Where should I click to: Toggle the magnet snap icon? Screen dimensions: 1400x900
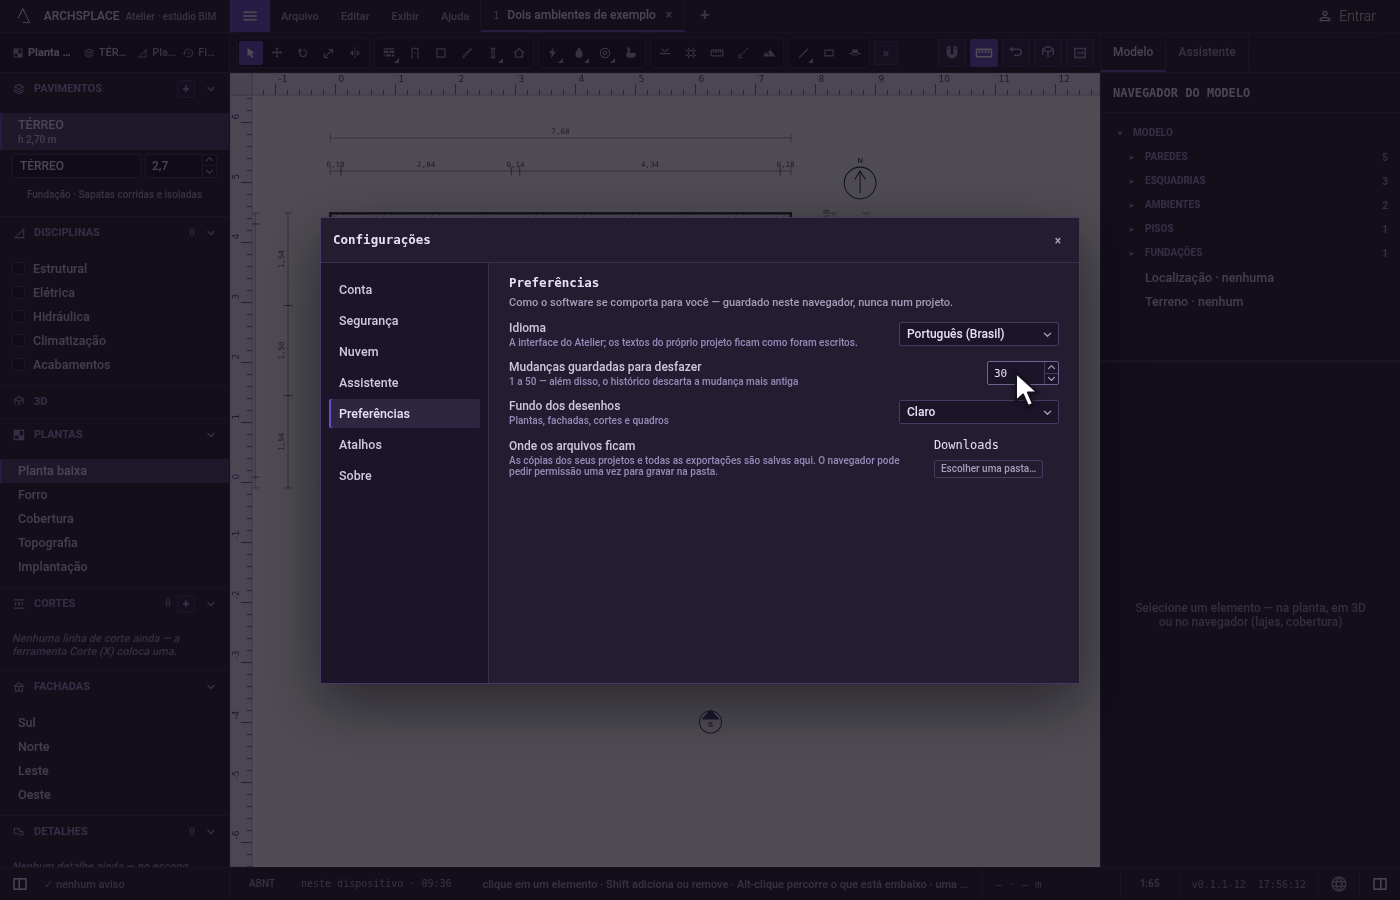pyautogui.click(x=952, y=52)
